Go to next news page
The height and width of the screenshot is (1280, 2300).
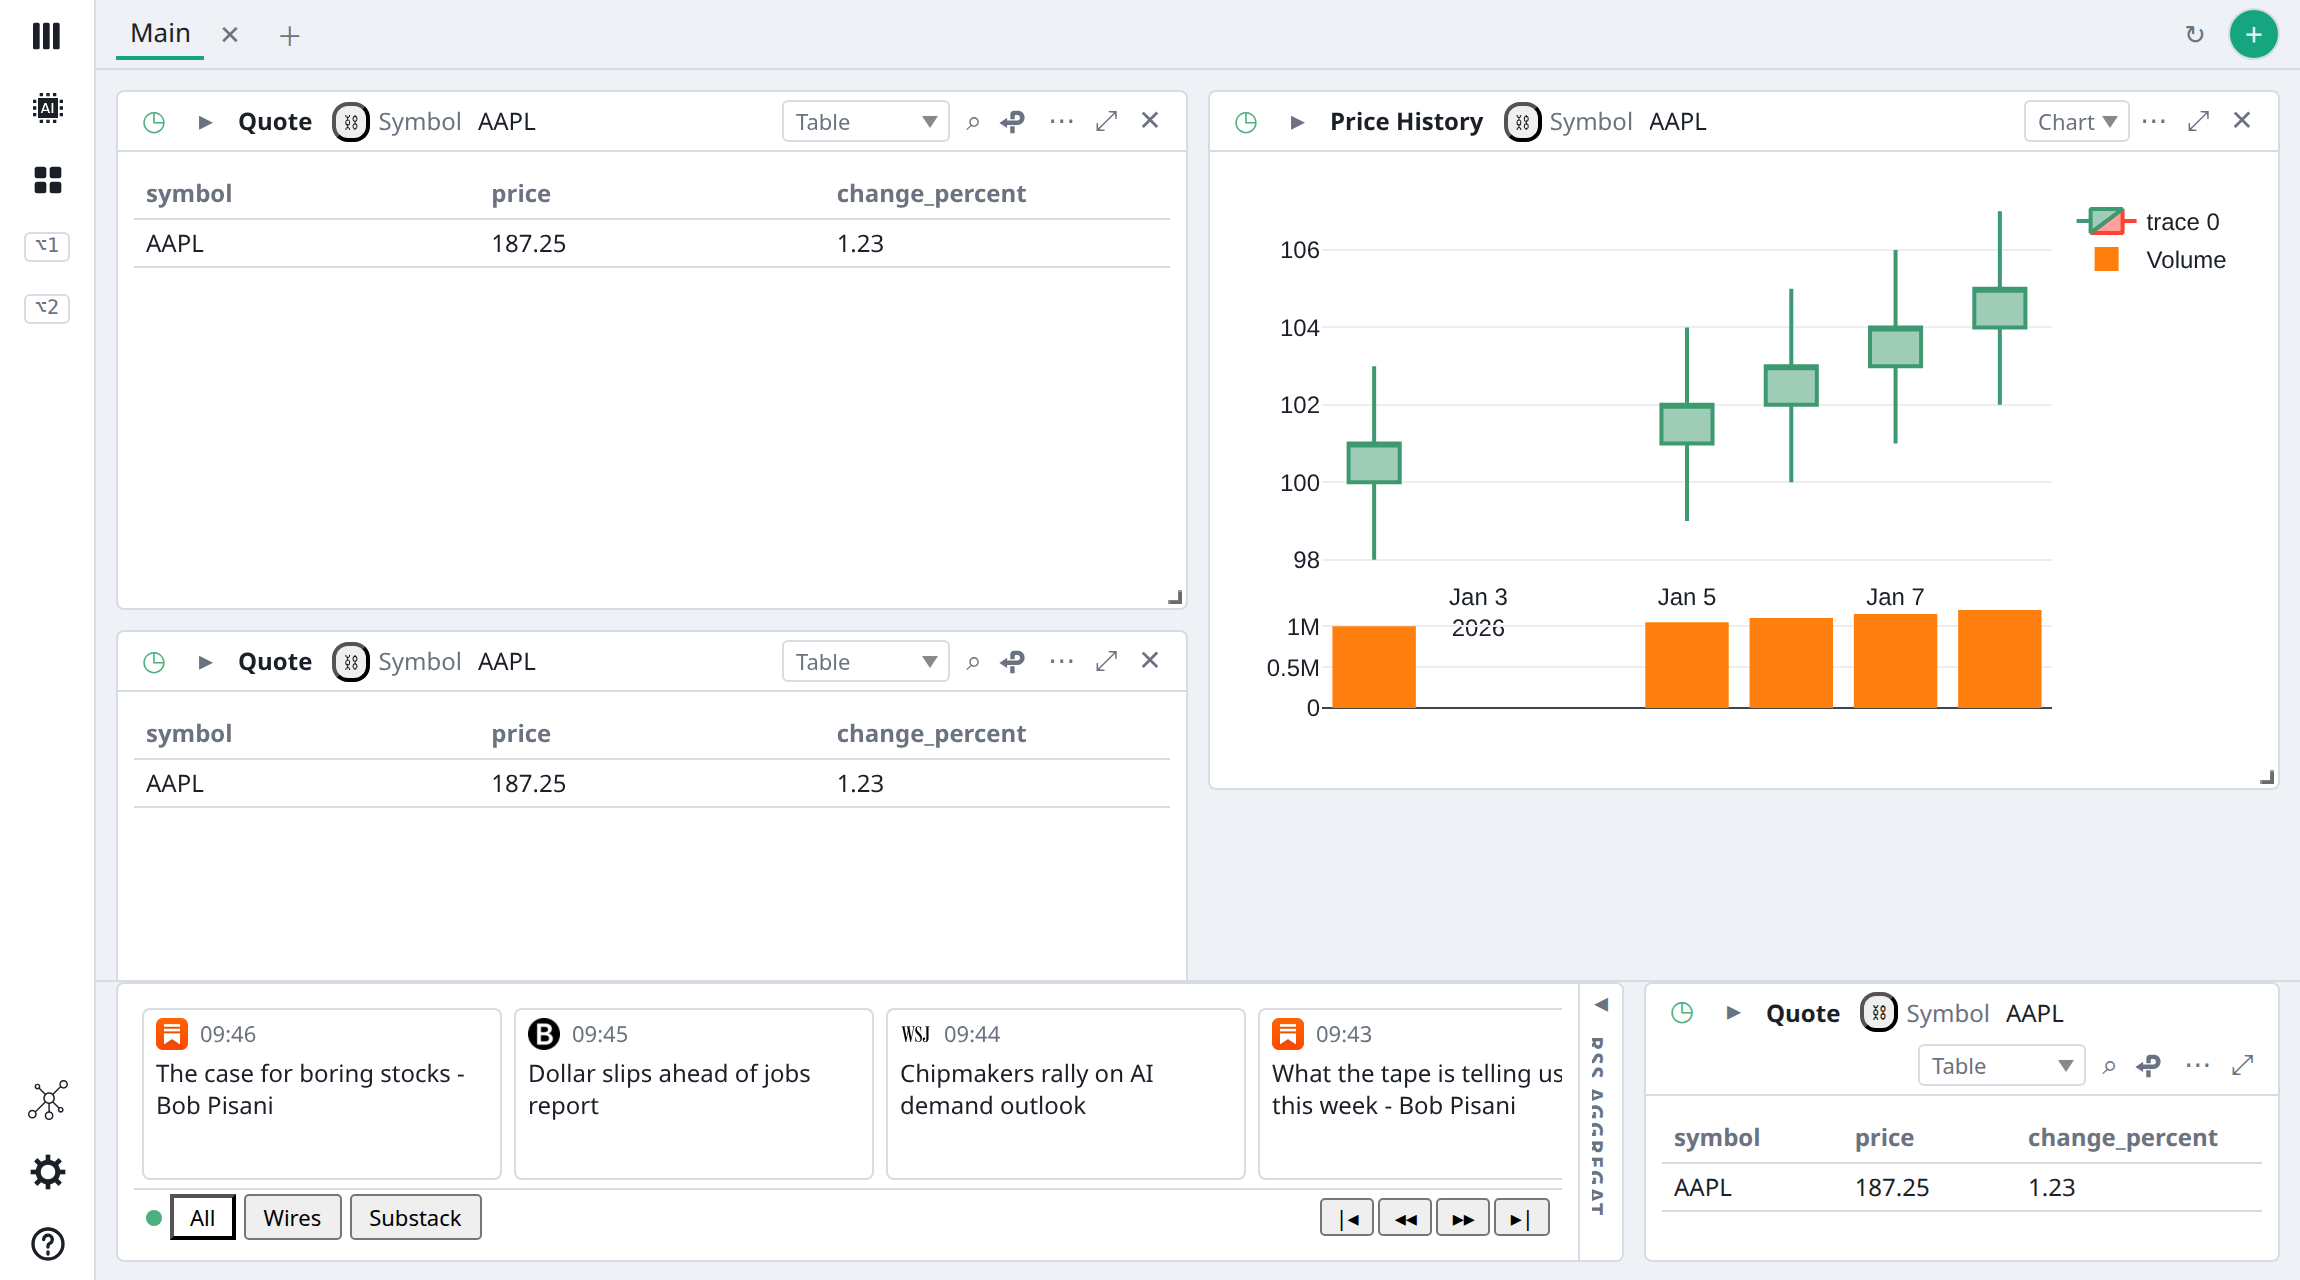pos(1463,1218)
